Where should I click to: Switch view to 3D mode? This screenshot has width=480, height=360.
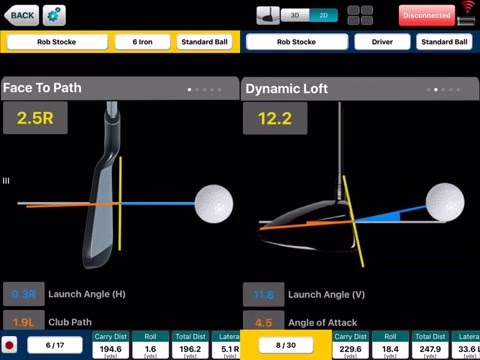(x=295, y=15)
